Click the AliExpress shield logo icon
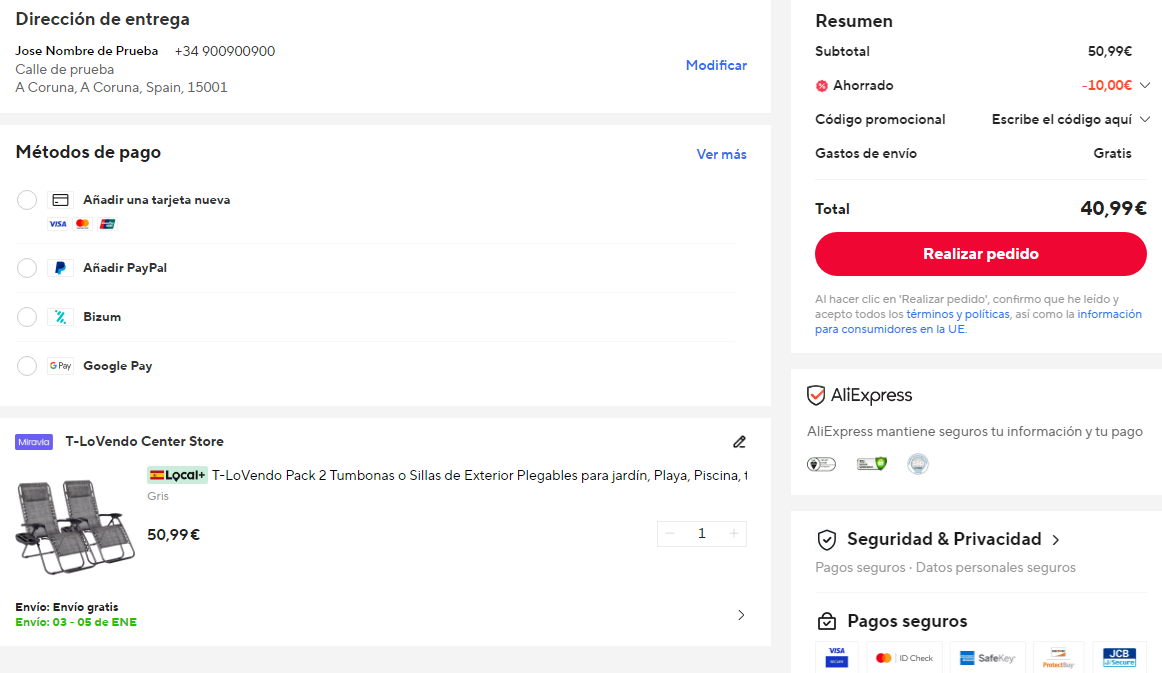 click(x=816, y=395)
